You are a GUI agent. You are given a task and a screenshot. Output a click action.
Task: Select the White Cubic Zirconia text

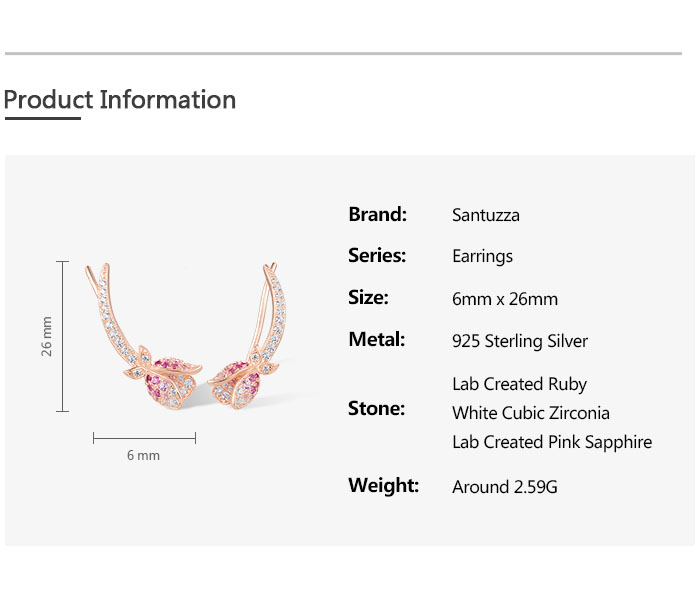pyautogui.click(x=530, y=413)
